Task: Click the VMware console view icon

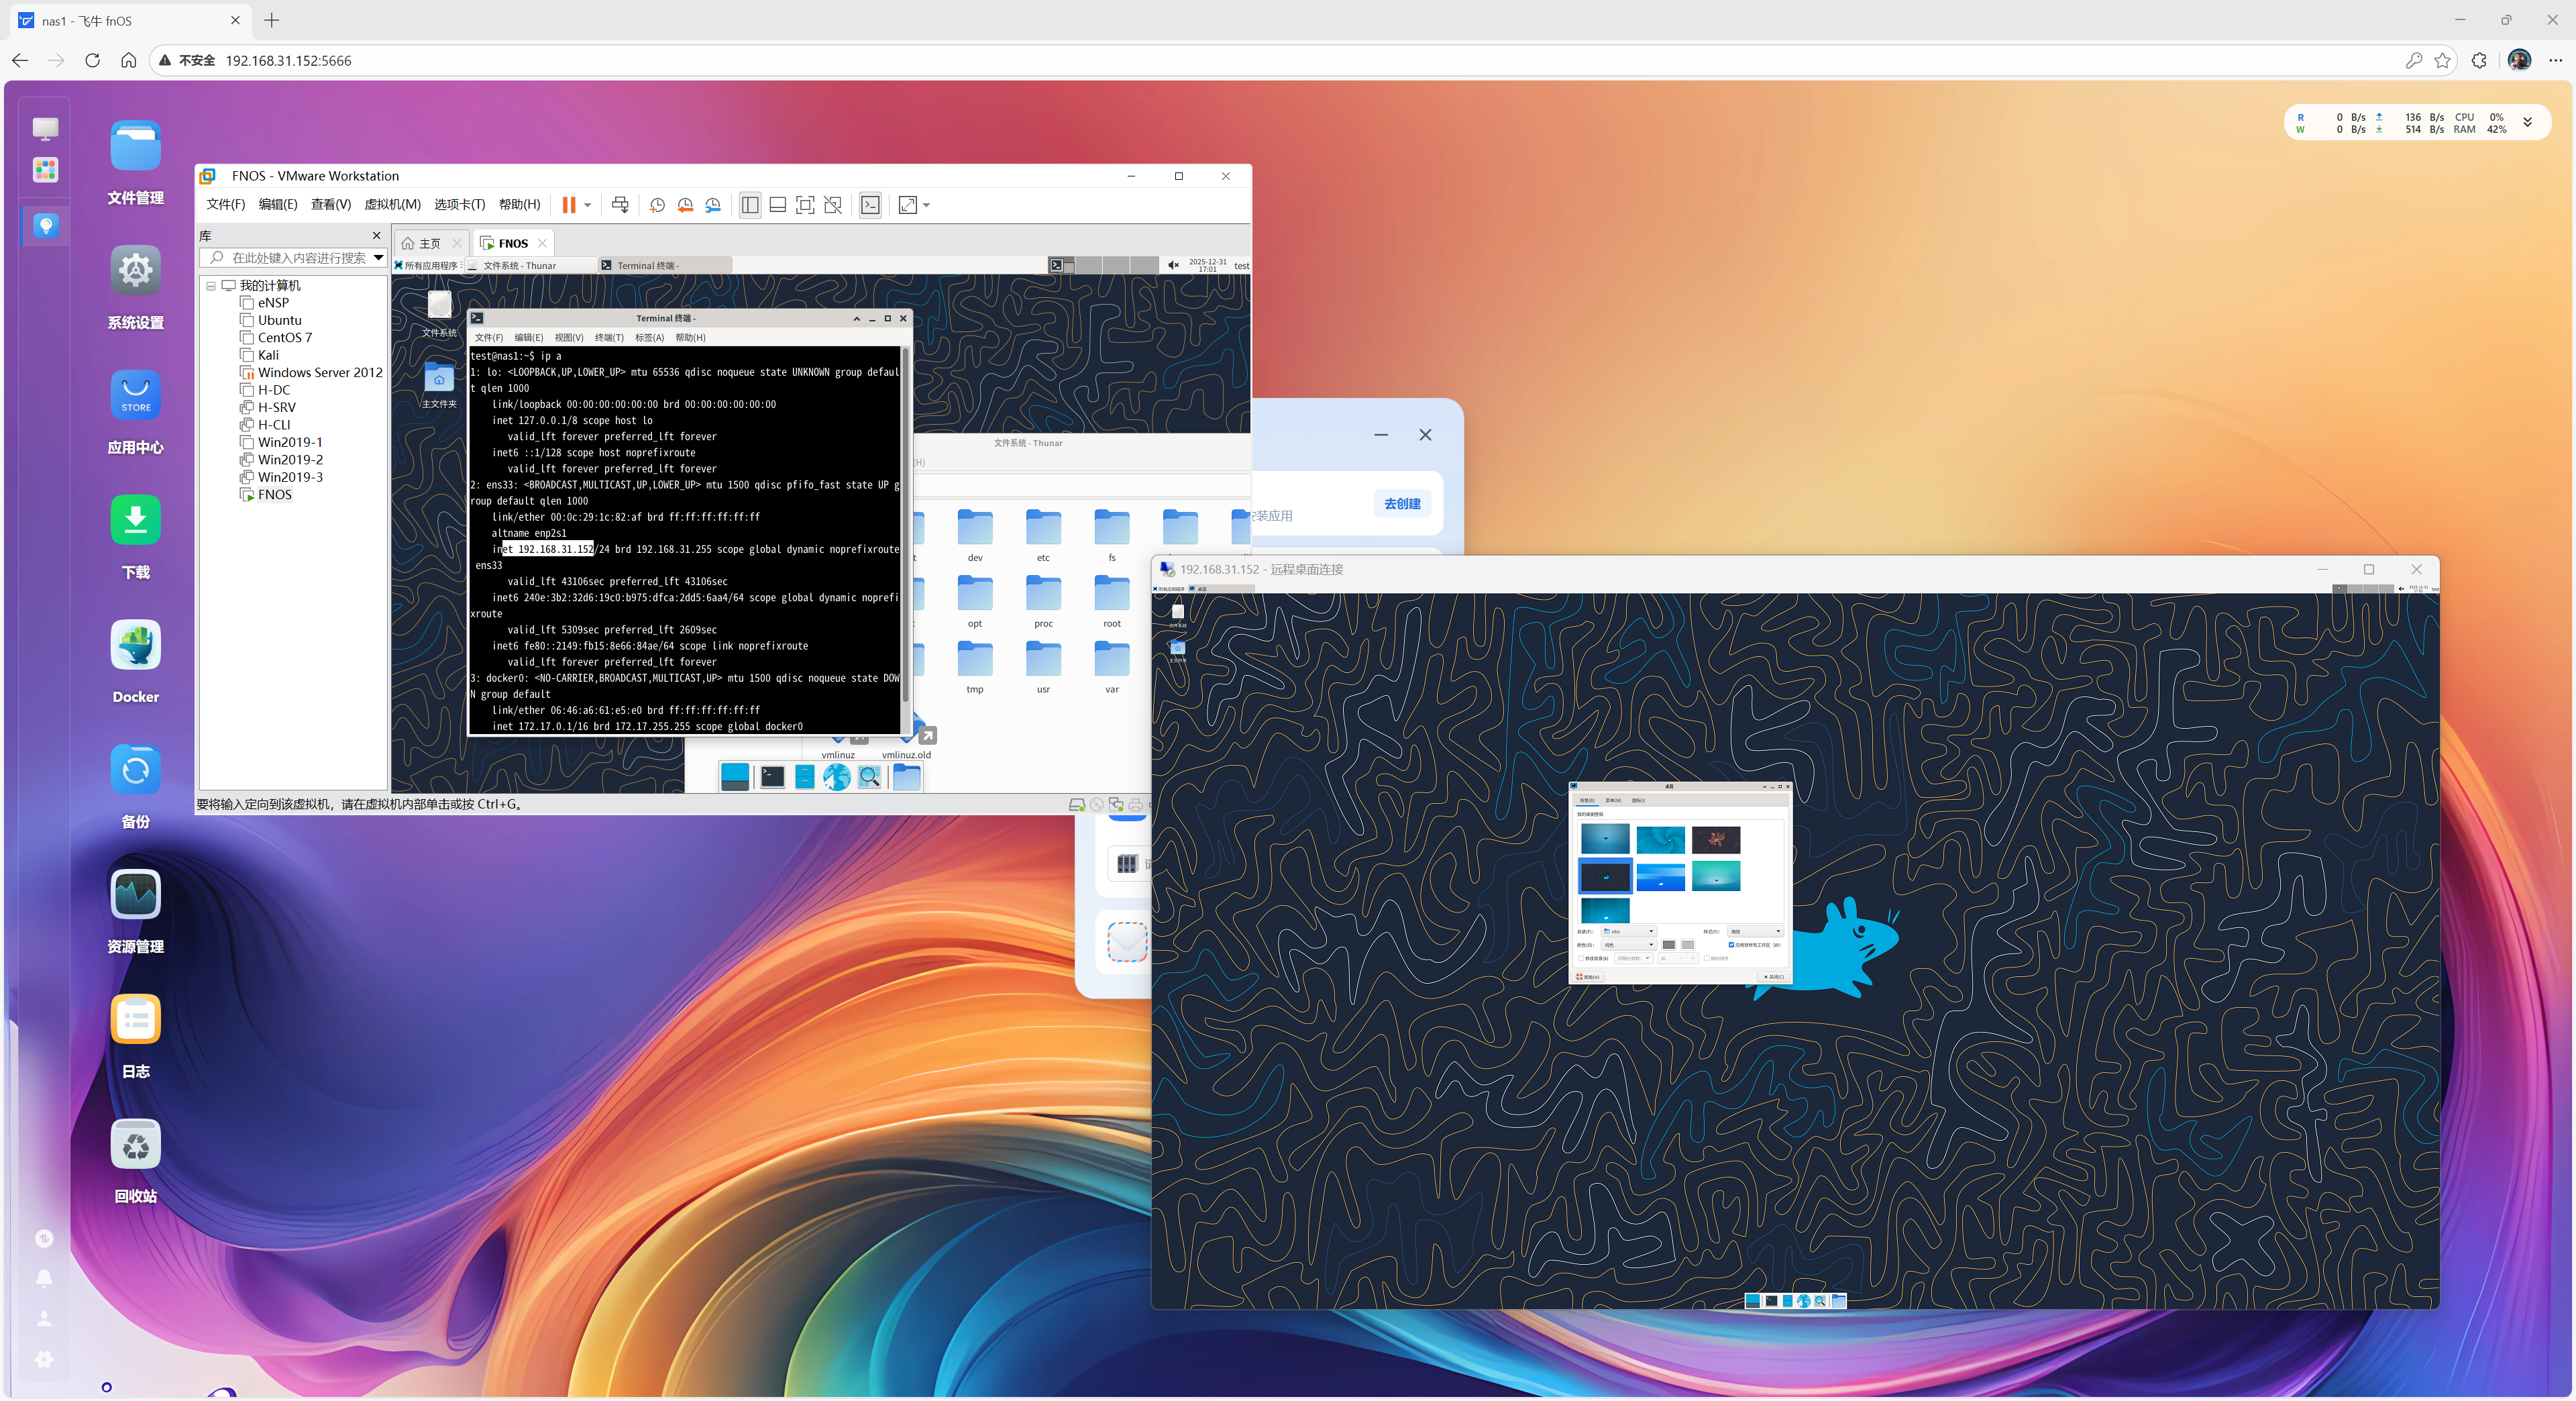Action: (x=870, y=205)
